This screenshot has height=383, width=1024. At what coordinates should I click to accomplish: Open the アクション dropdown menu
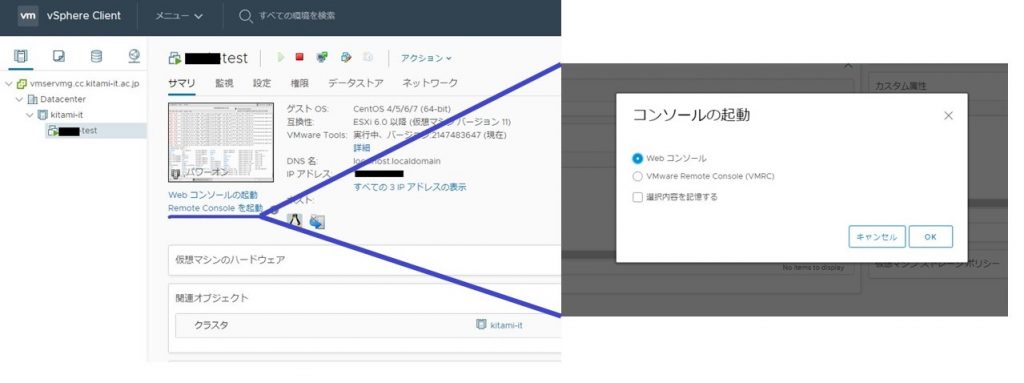coord(426,58)
